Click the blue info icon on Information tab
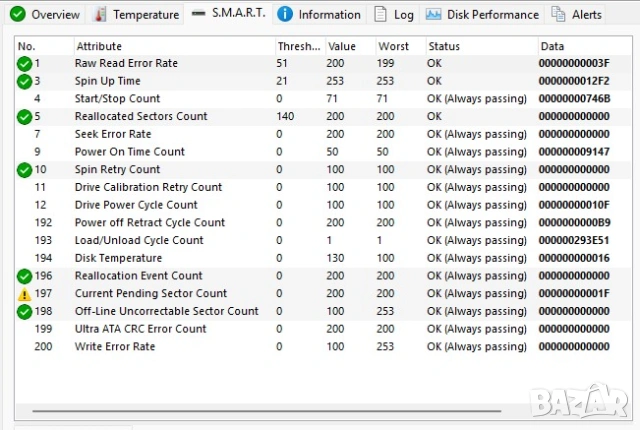 285,14
